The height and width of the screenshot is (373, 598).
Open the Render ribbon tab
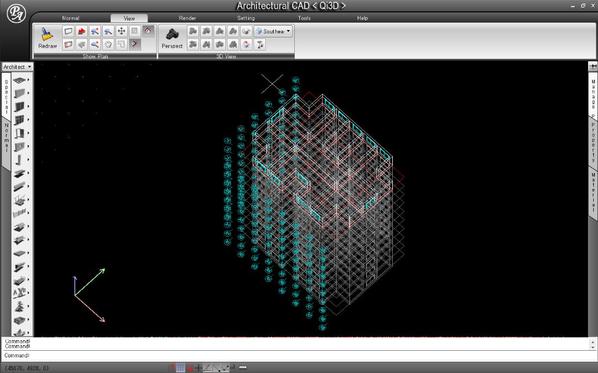(x=187, y=18)
